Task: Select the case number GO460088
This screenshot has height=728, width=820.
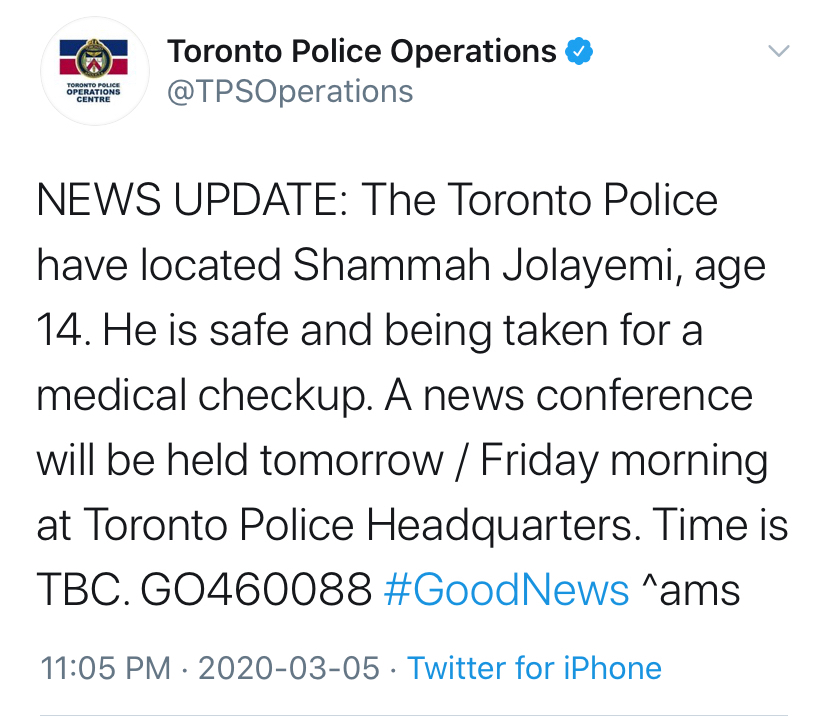Action: coord(256,590)
